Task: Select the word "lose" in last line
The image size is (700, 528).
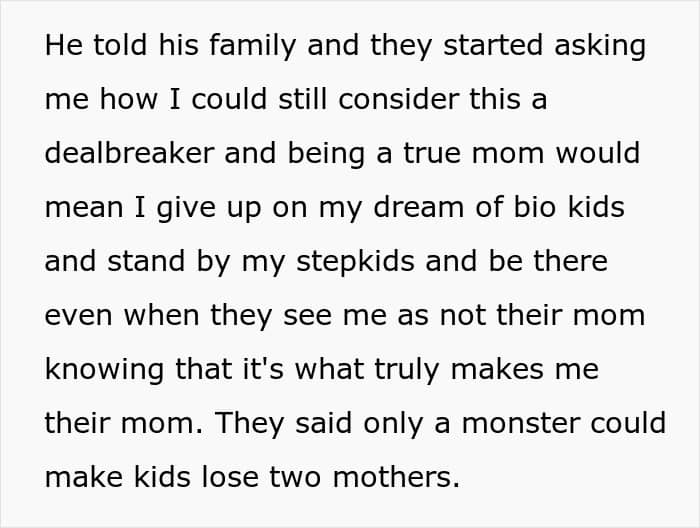Action: pyautogui.click(x=230, y=476)
